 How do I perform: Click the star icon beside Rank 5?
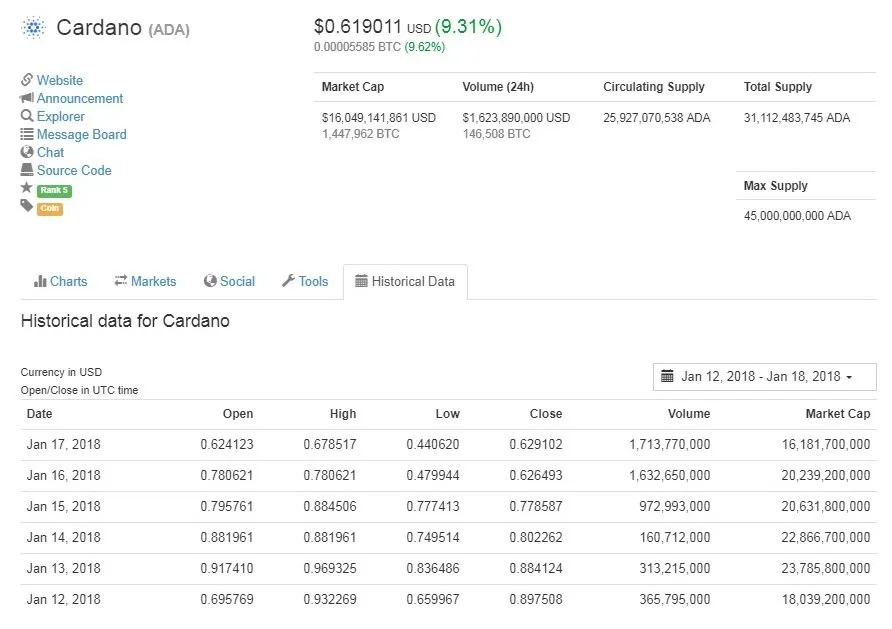pos(26,187)
